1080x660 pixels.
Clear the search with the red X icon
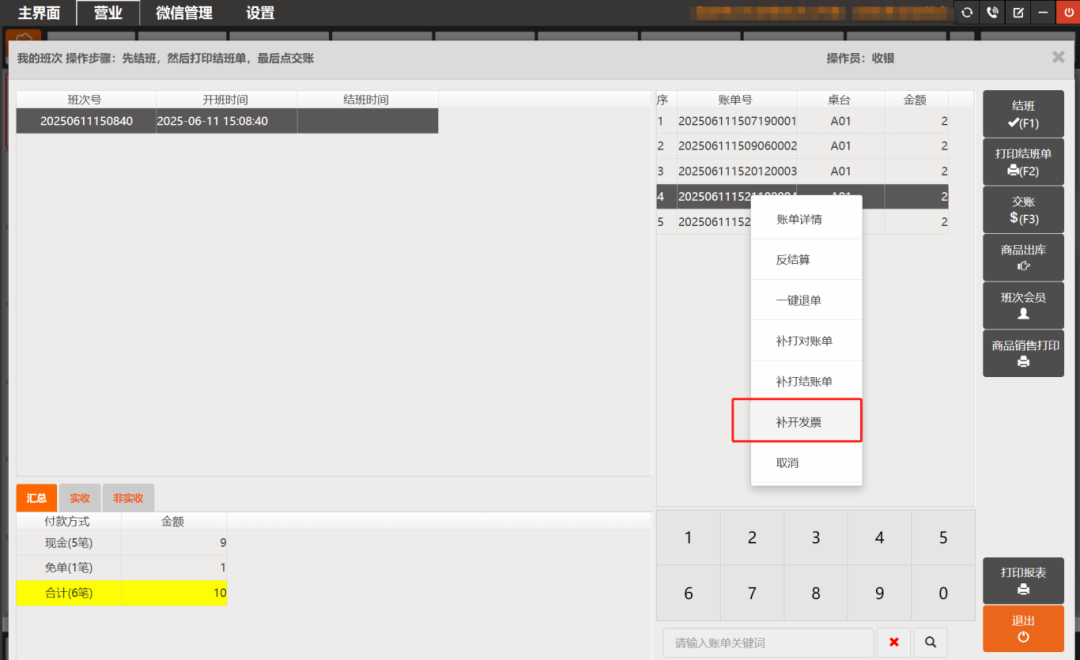894,642
